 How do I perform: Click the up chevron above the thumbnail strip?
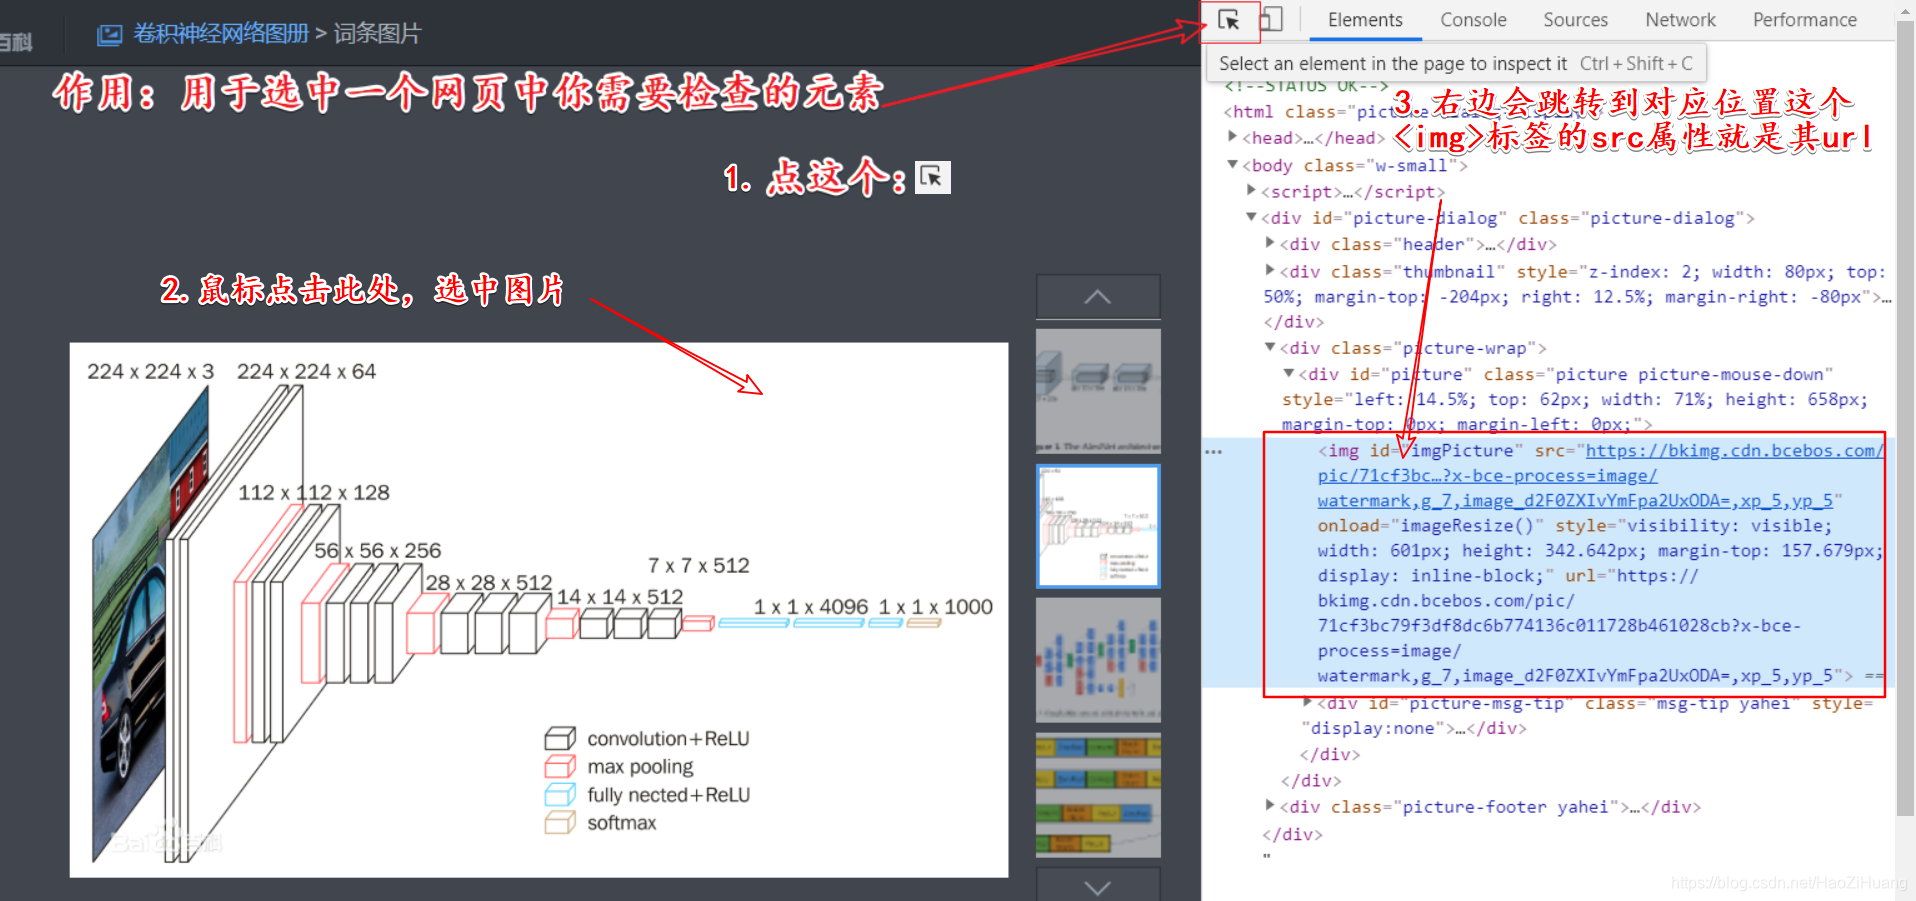(1097, 296)
